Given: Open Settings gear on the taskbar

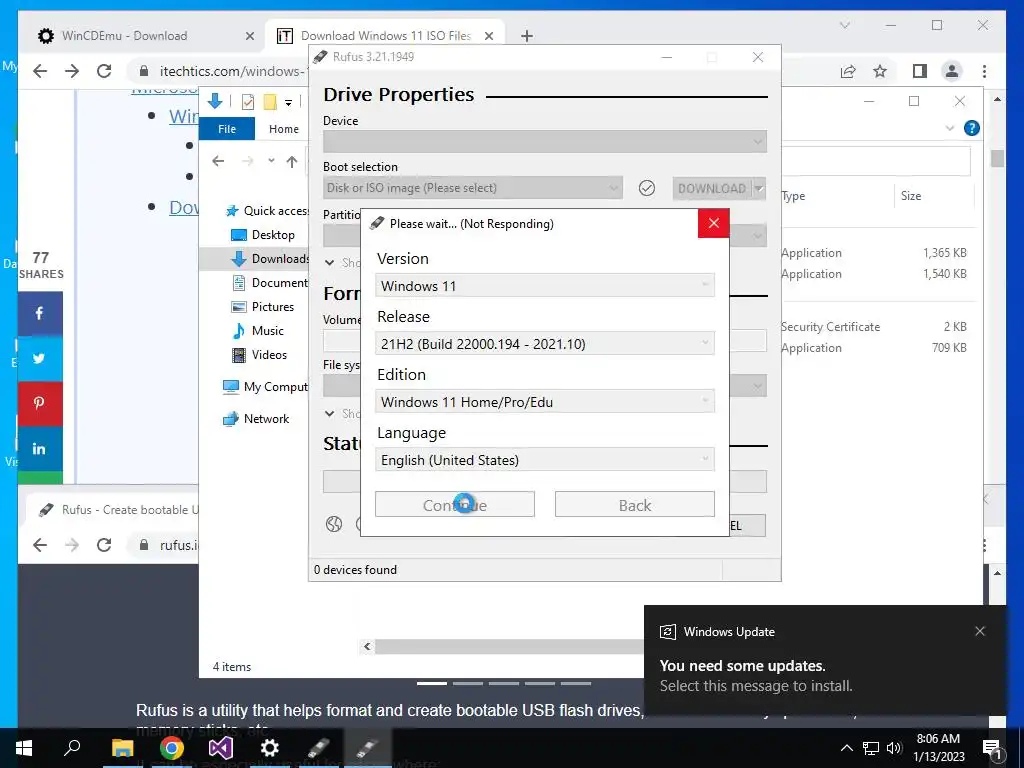Looking at the screenshot, I should coord(270,748).
